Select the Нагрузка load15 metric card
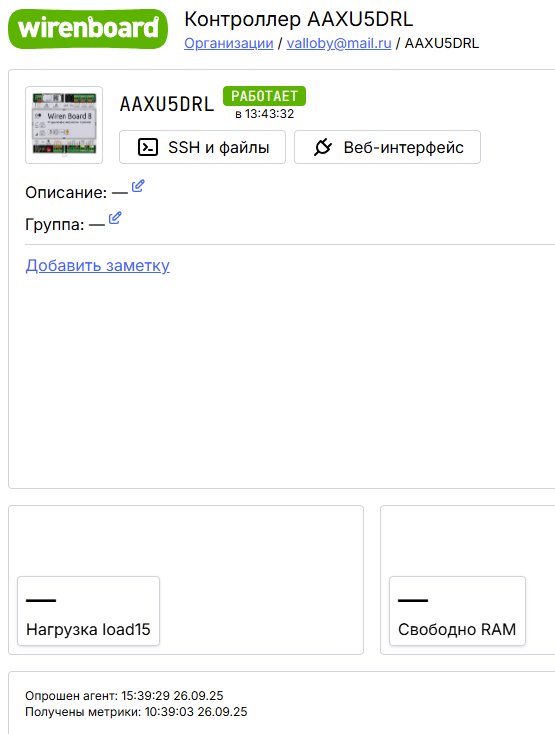Image resolution: width=555 pixels, height=734 pixels. coord(88,611)
